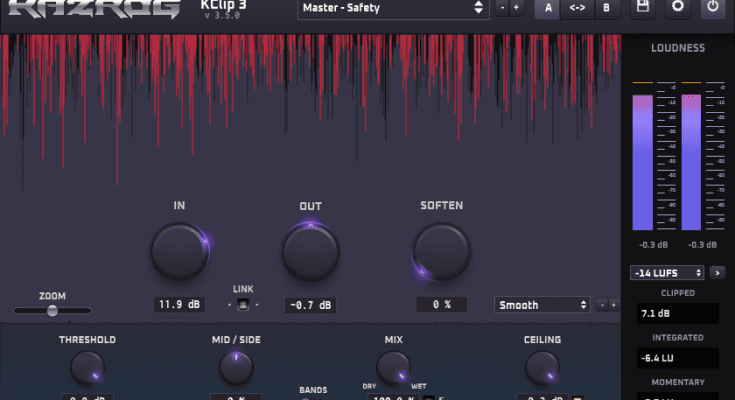Viewport: 735px width, 400px height.
Task: Click the MIX dry/wet knob
Action: tap(393, 367)
